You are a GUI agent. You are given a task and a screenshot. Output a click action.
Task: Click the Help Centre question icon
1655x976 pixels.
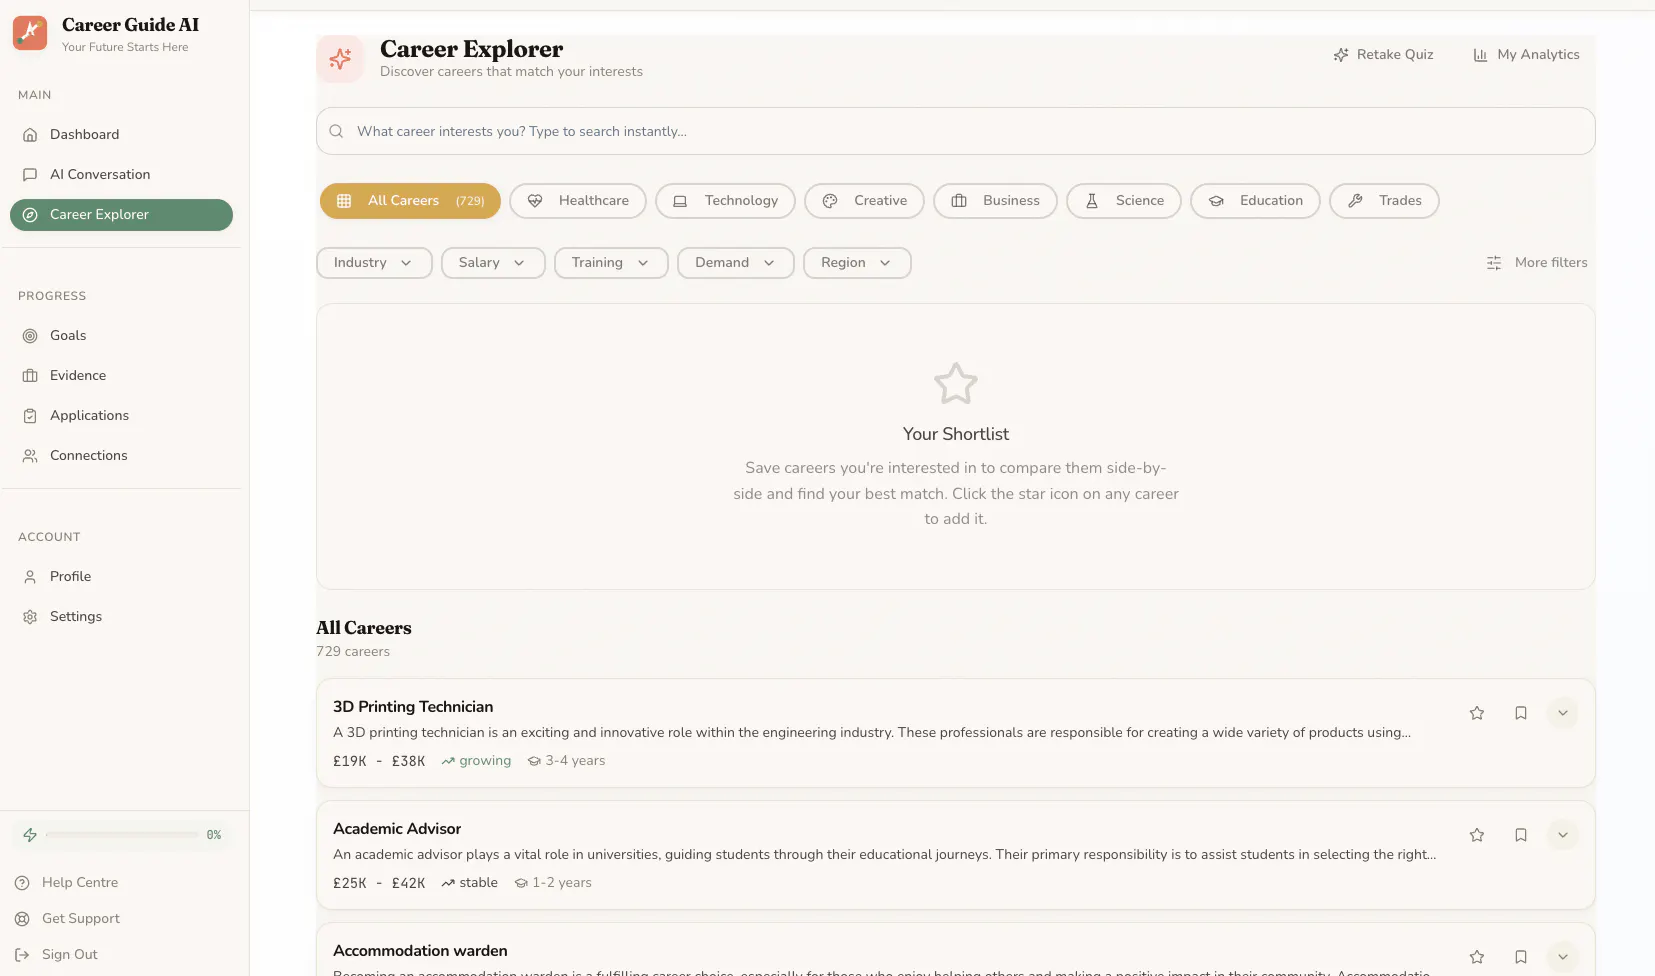22,883
